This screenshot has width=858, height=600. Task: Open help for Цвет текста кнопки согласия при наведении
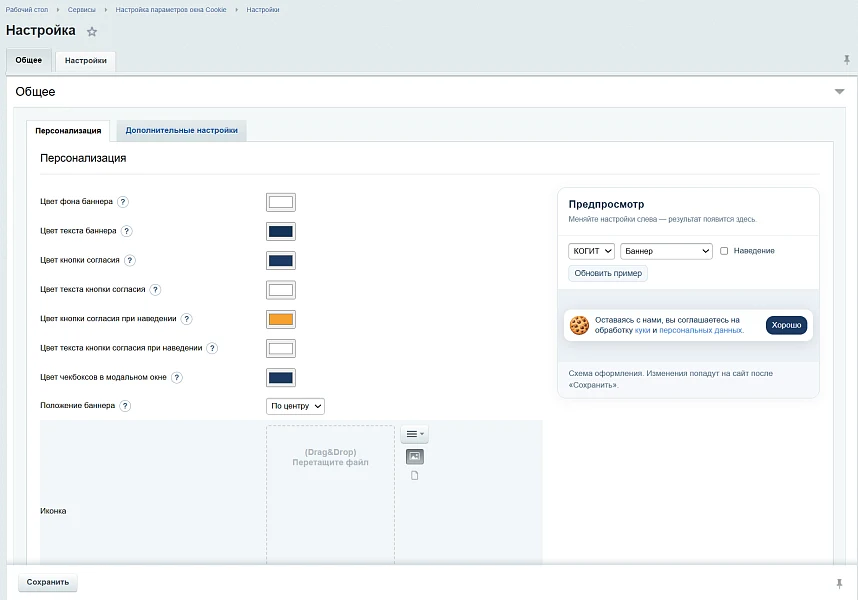point(212,348)
